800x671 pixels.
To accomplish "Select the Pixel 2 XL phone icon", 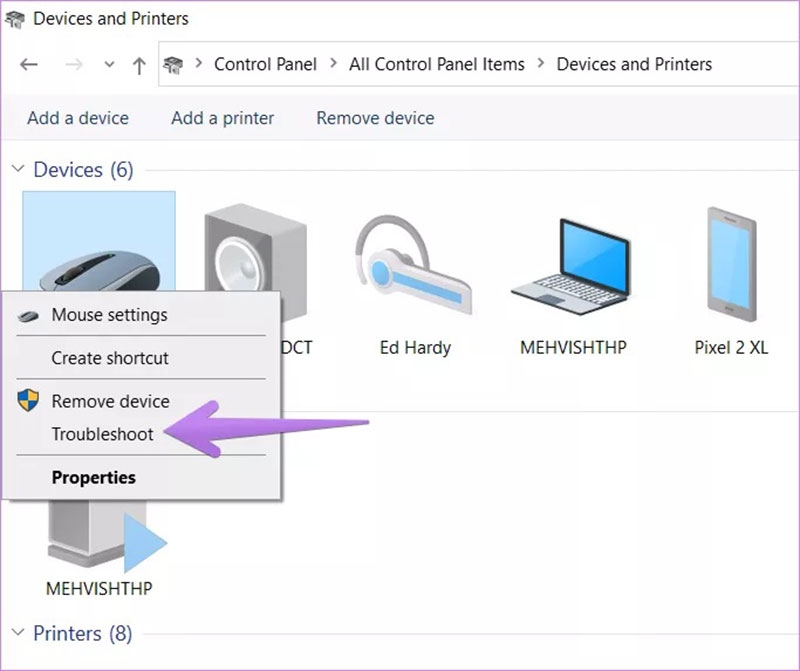I will pyautogui.click(x=732, y=264).
